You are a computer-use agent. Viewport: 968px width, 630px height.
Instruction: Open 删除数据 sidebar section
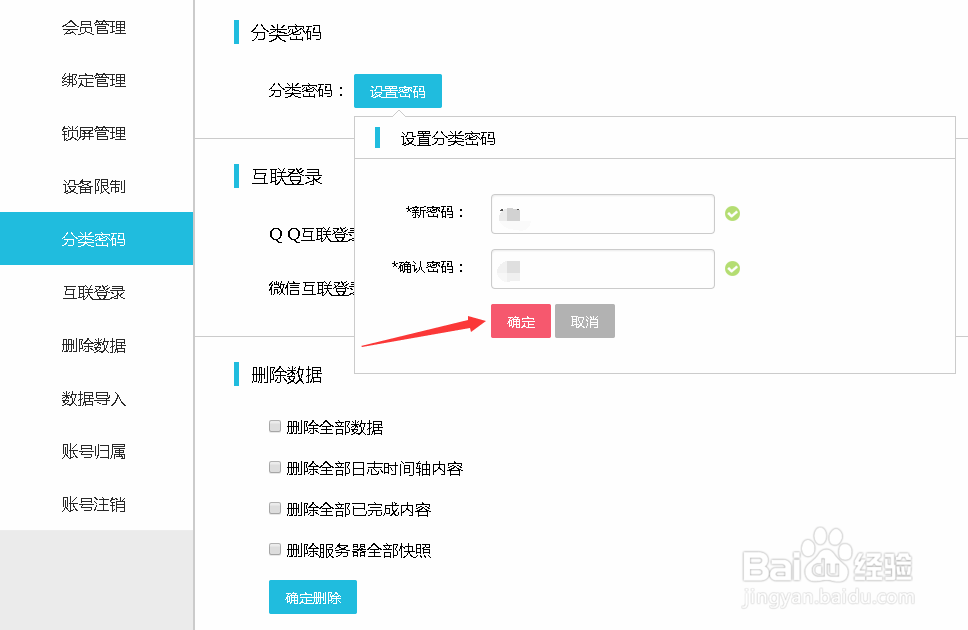pos(94,346)
